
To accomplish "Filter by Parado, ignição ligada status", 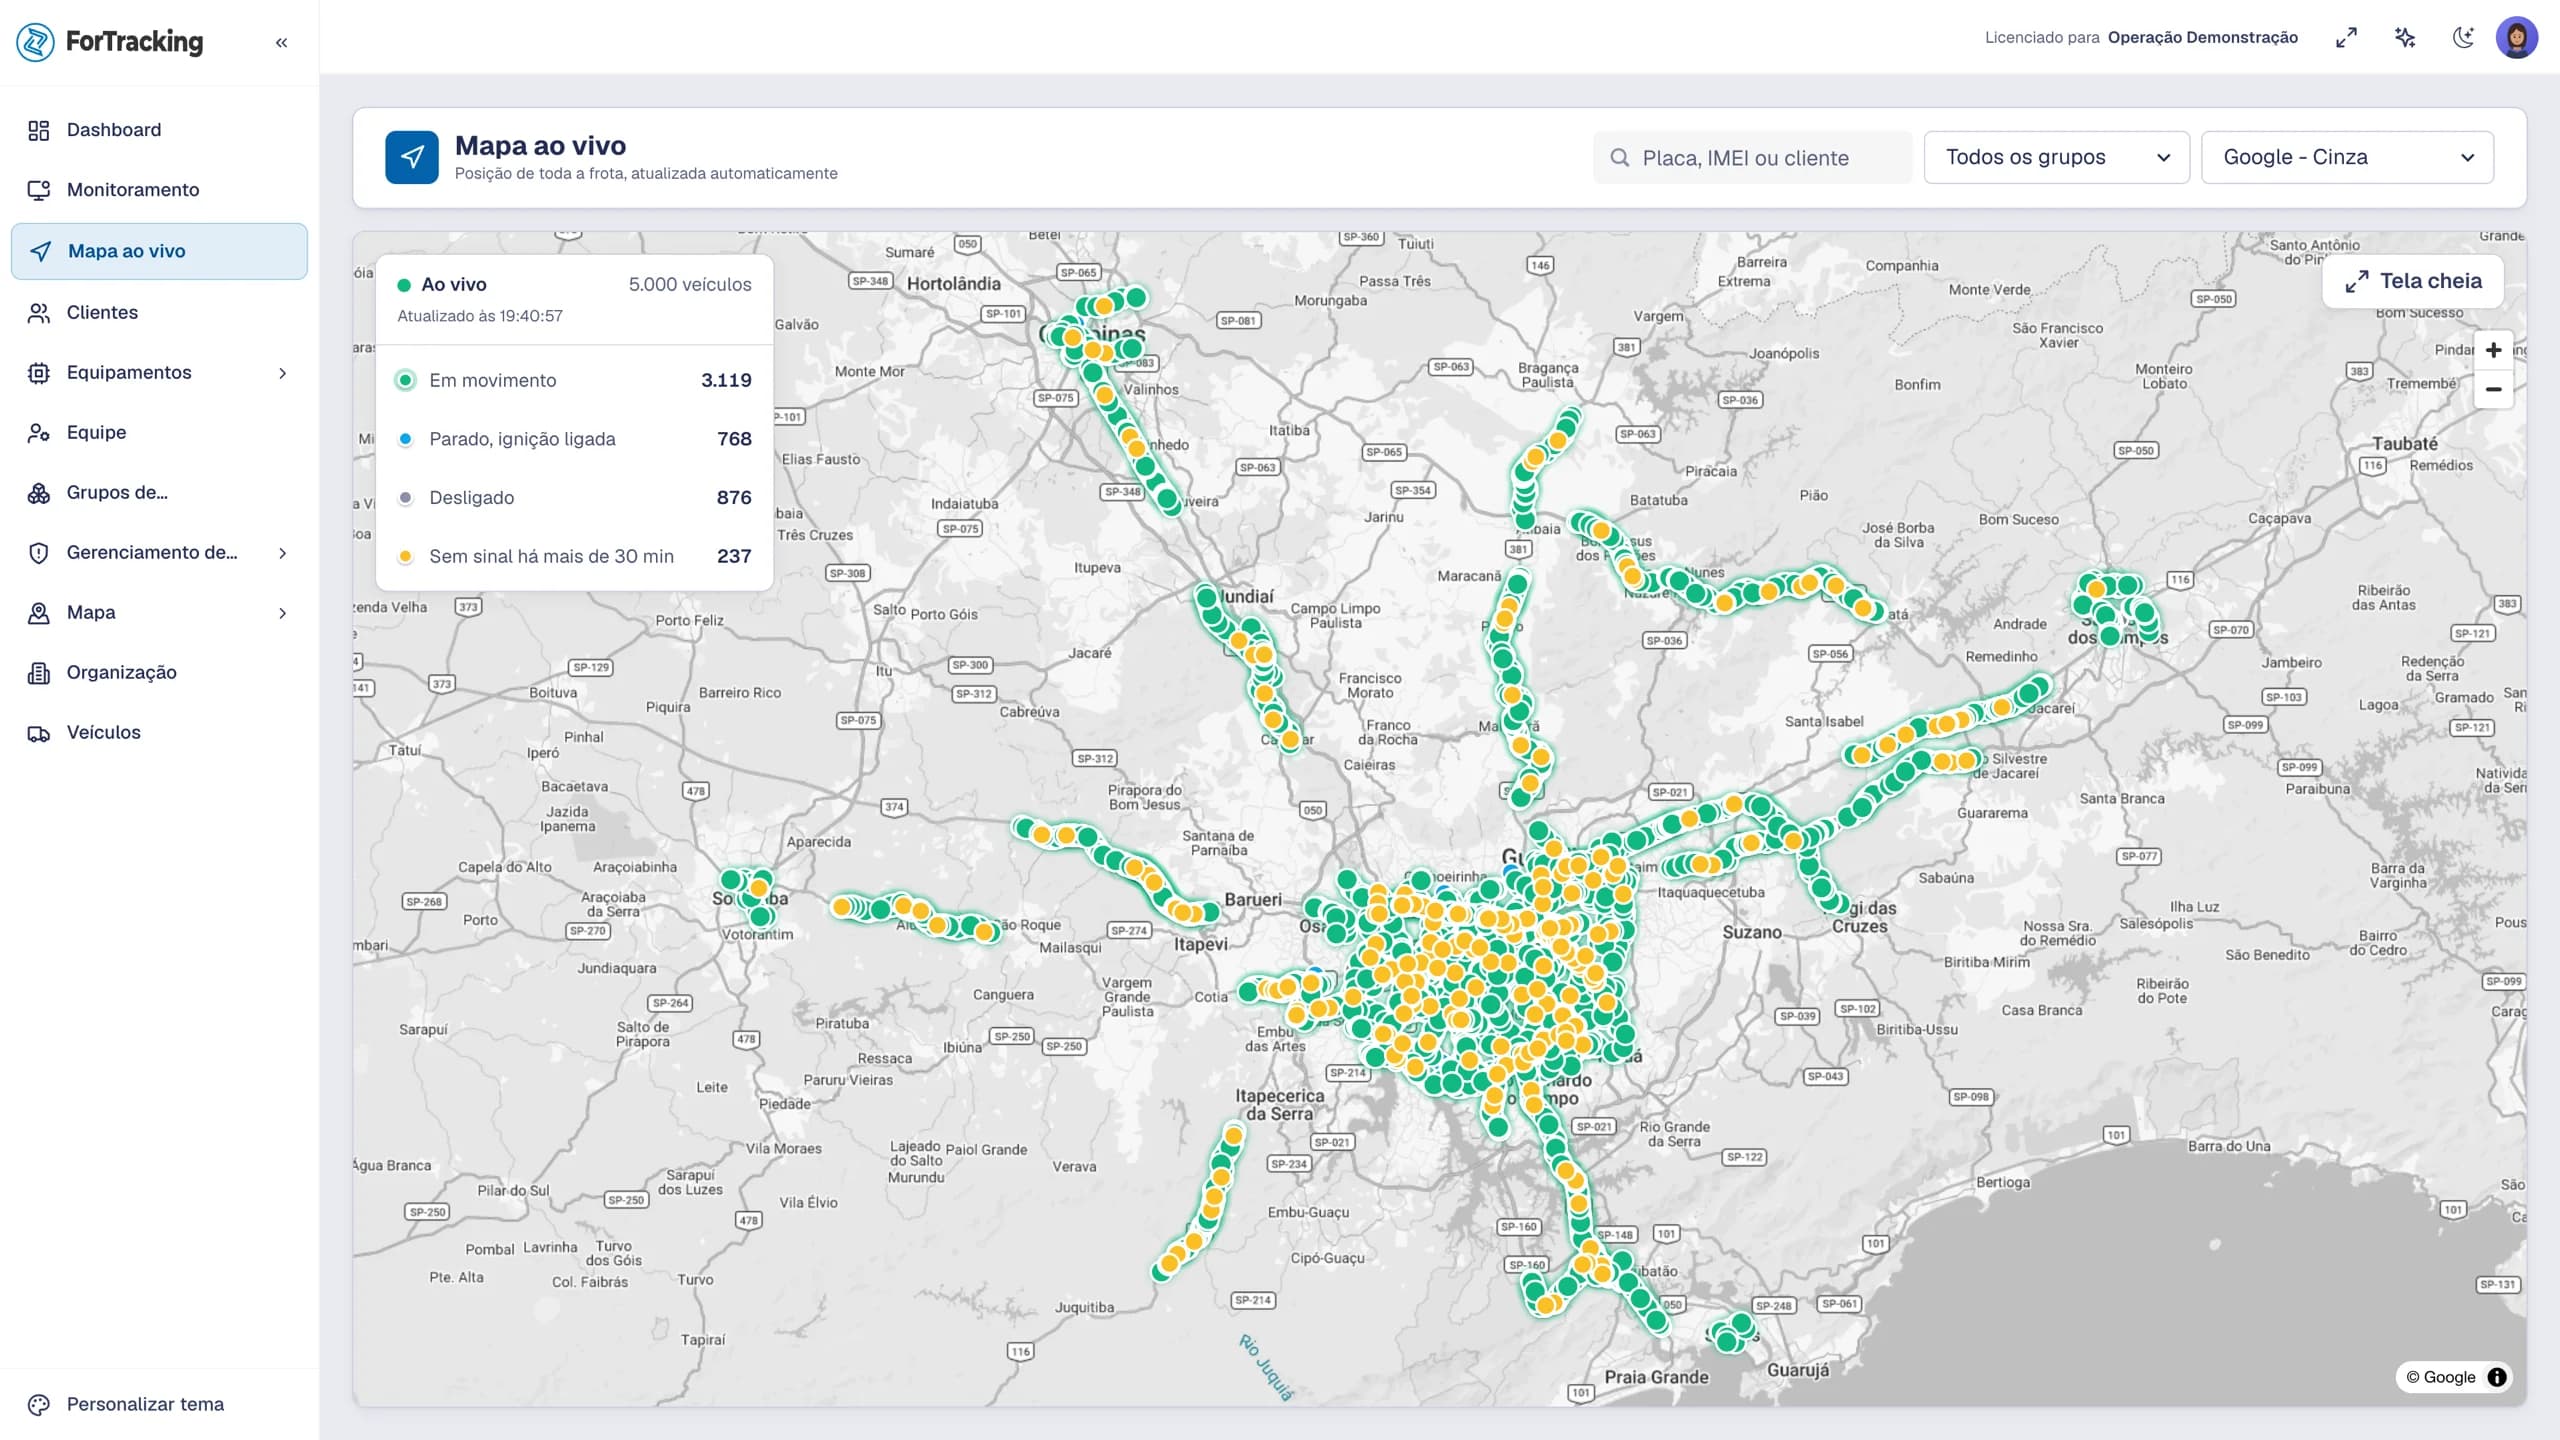I will tap(574, 439).
